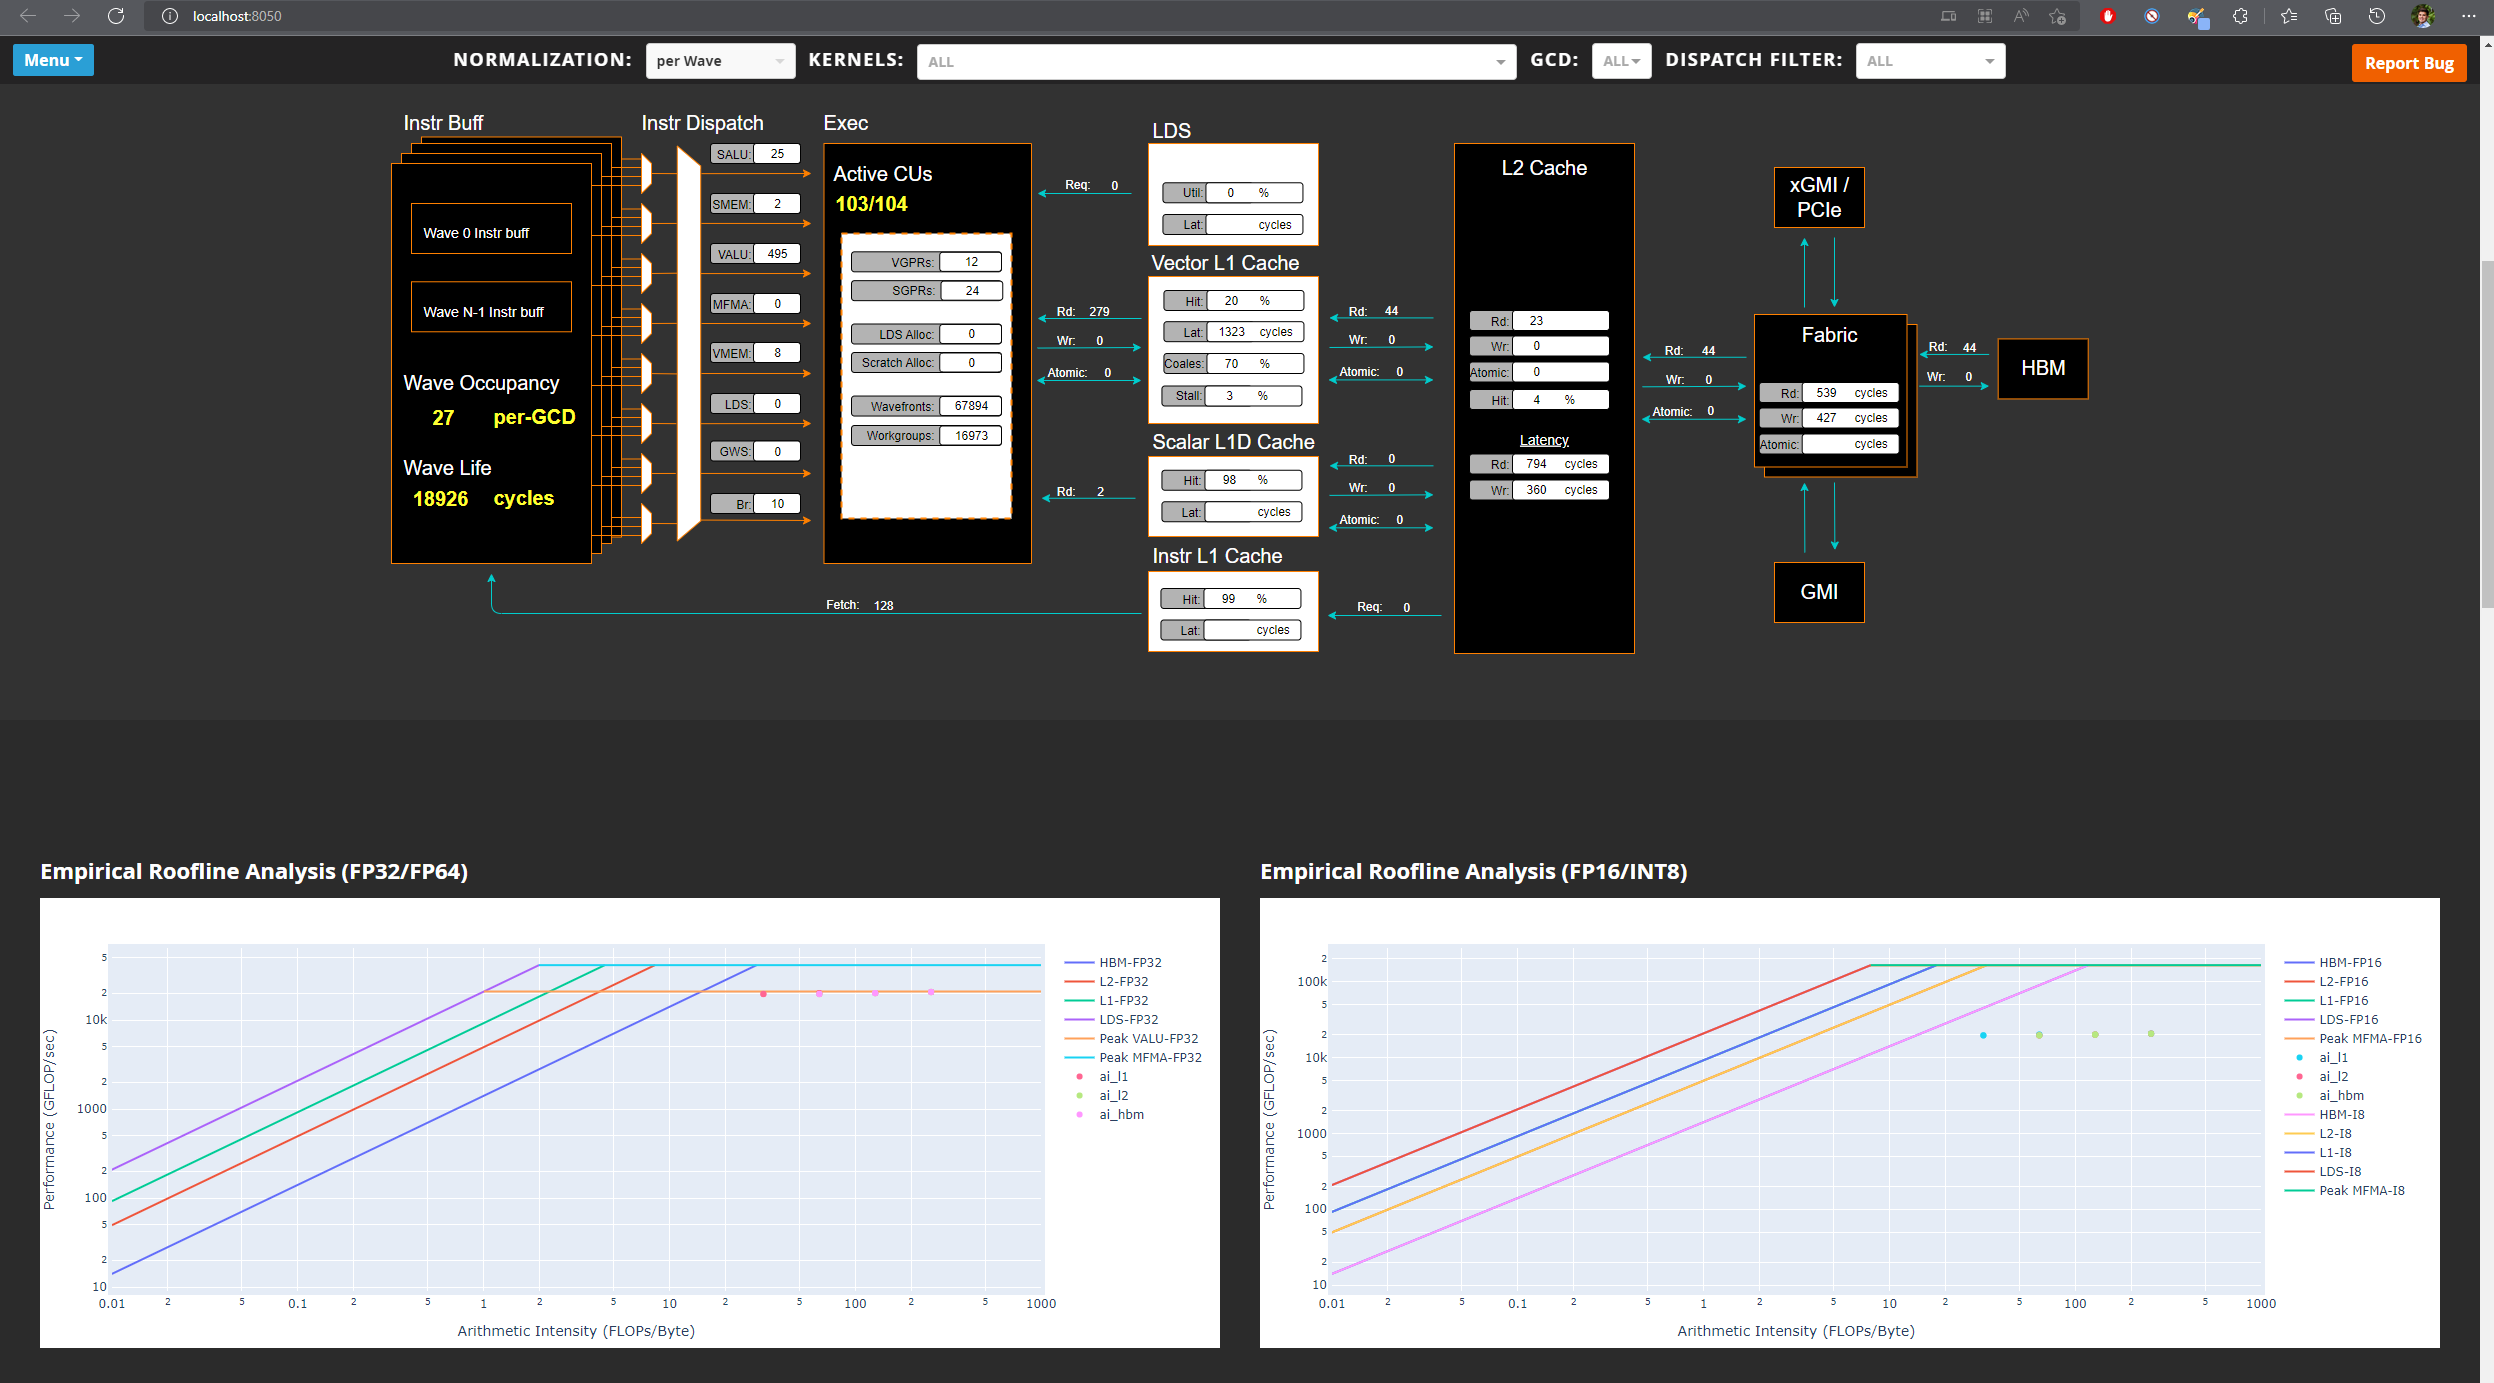The width and height of the screenshot is (2494, 1383).
Task: Open the Extensions puzzle icon
Action: [x=2240, y=16]
